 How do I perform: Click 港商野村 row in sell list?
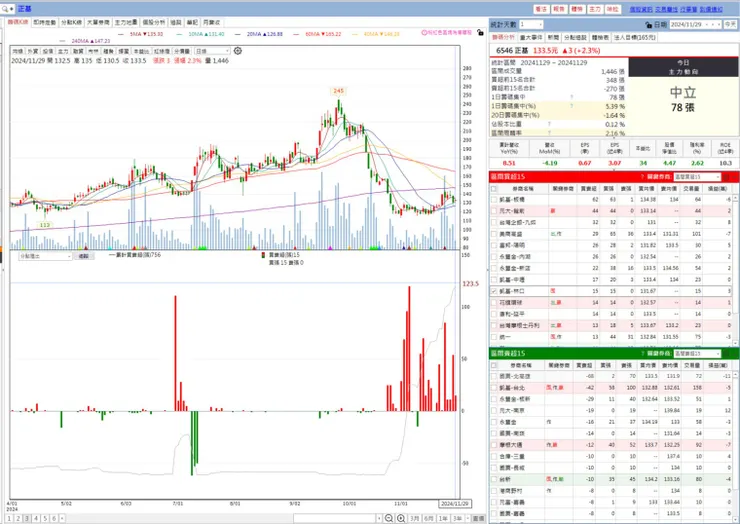coord(613,491)
